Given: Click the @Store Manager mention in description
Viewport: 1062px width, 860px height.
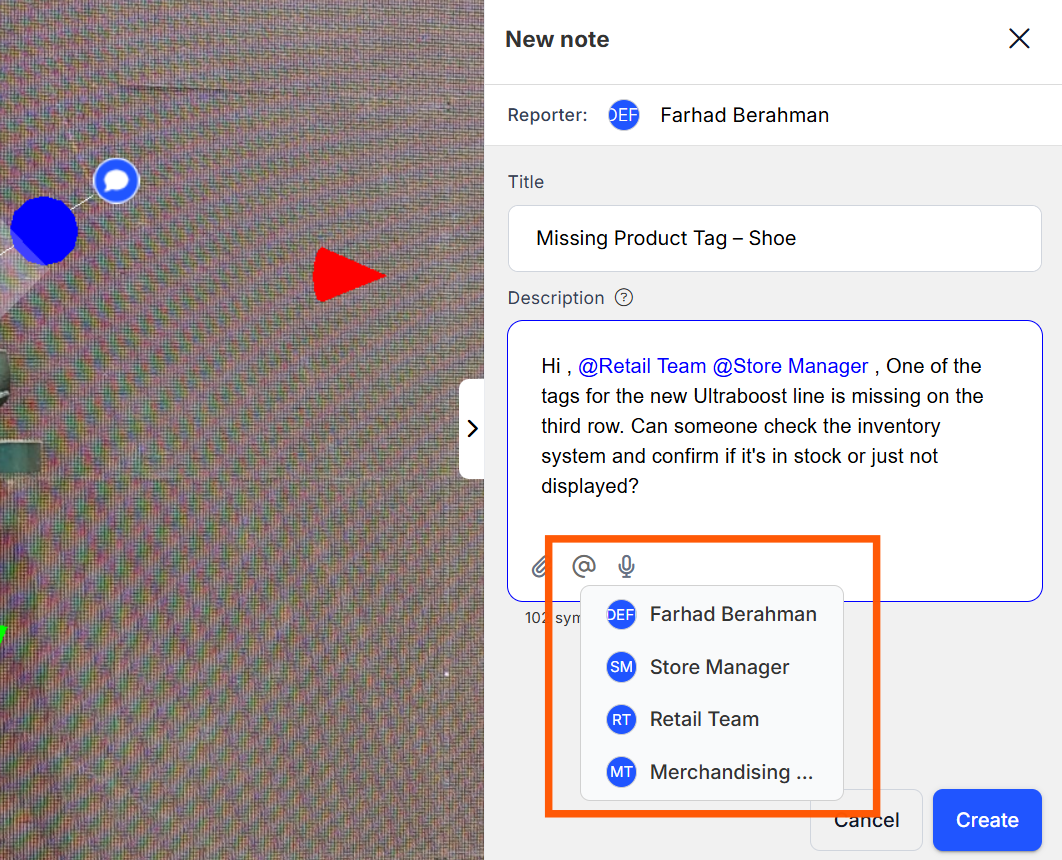Looking at the screenshot, I should (x=790, y=366).
